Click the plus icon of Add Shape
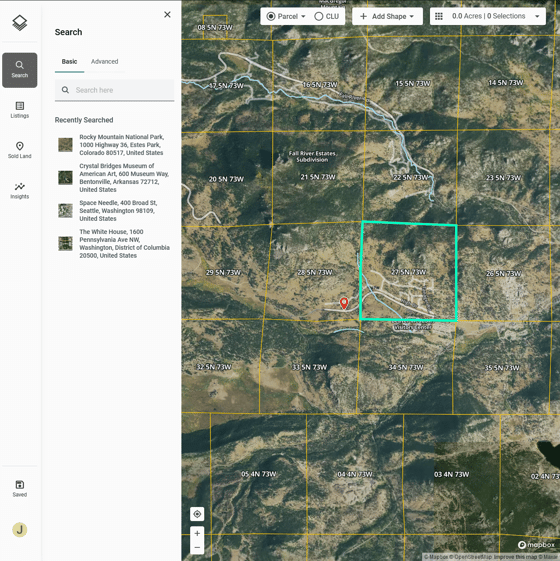The height and width of the screenshot is (561, 560). coord(363,16)
